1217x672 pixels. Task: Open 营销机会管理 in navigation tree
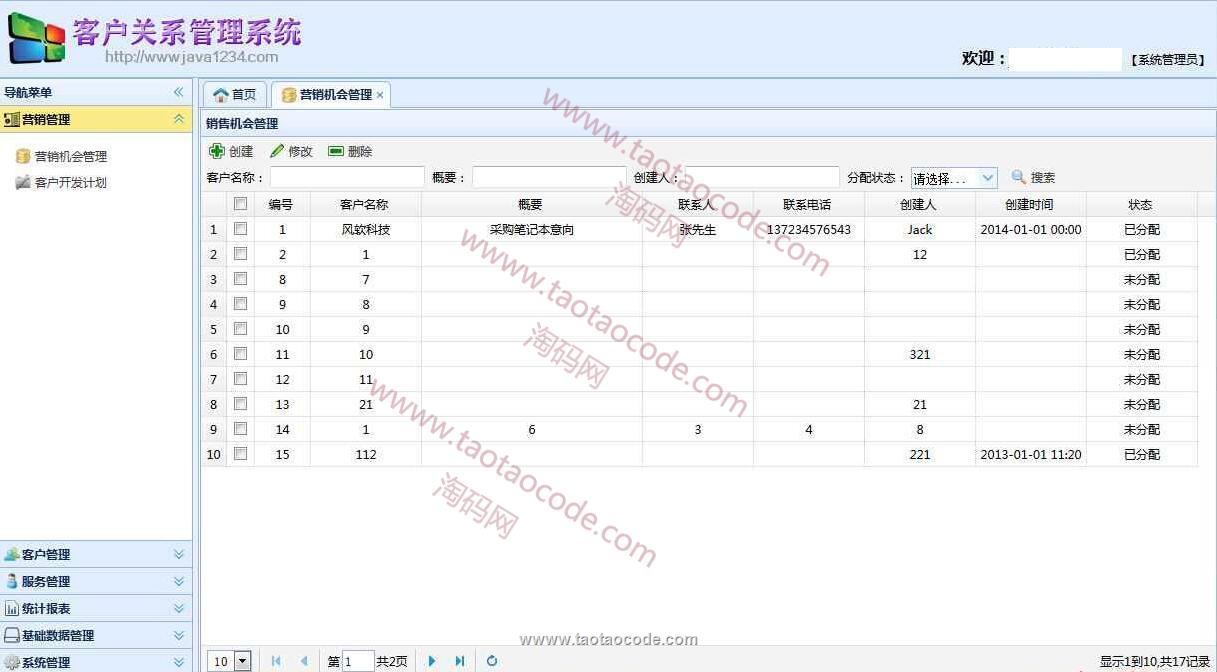(70, 157)
